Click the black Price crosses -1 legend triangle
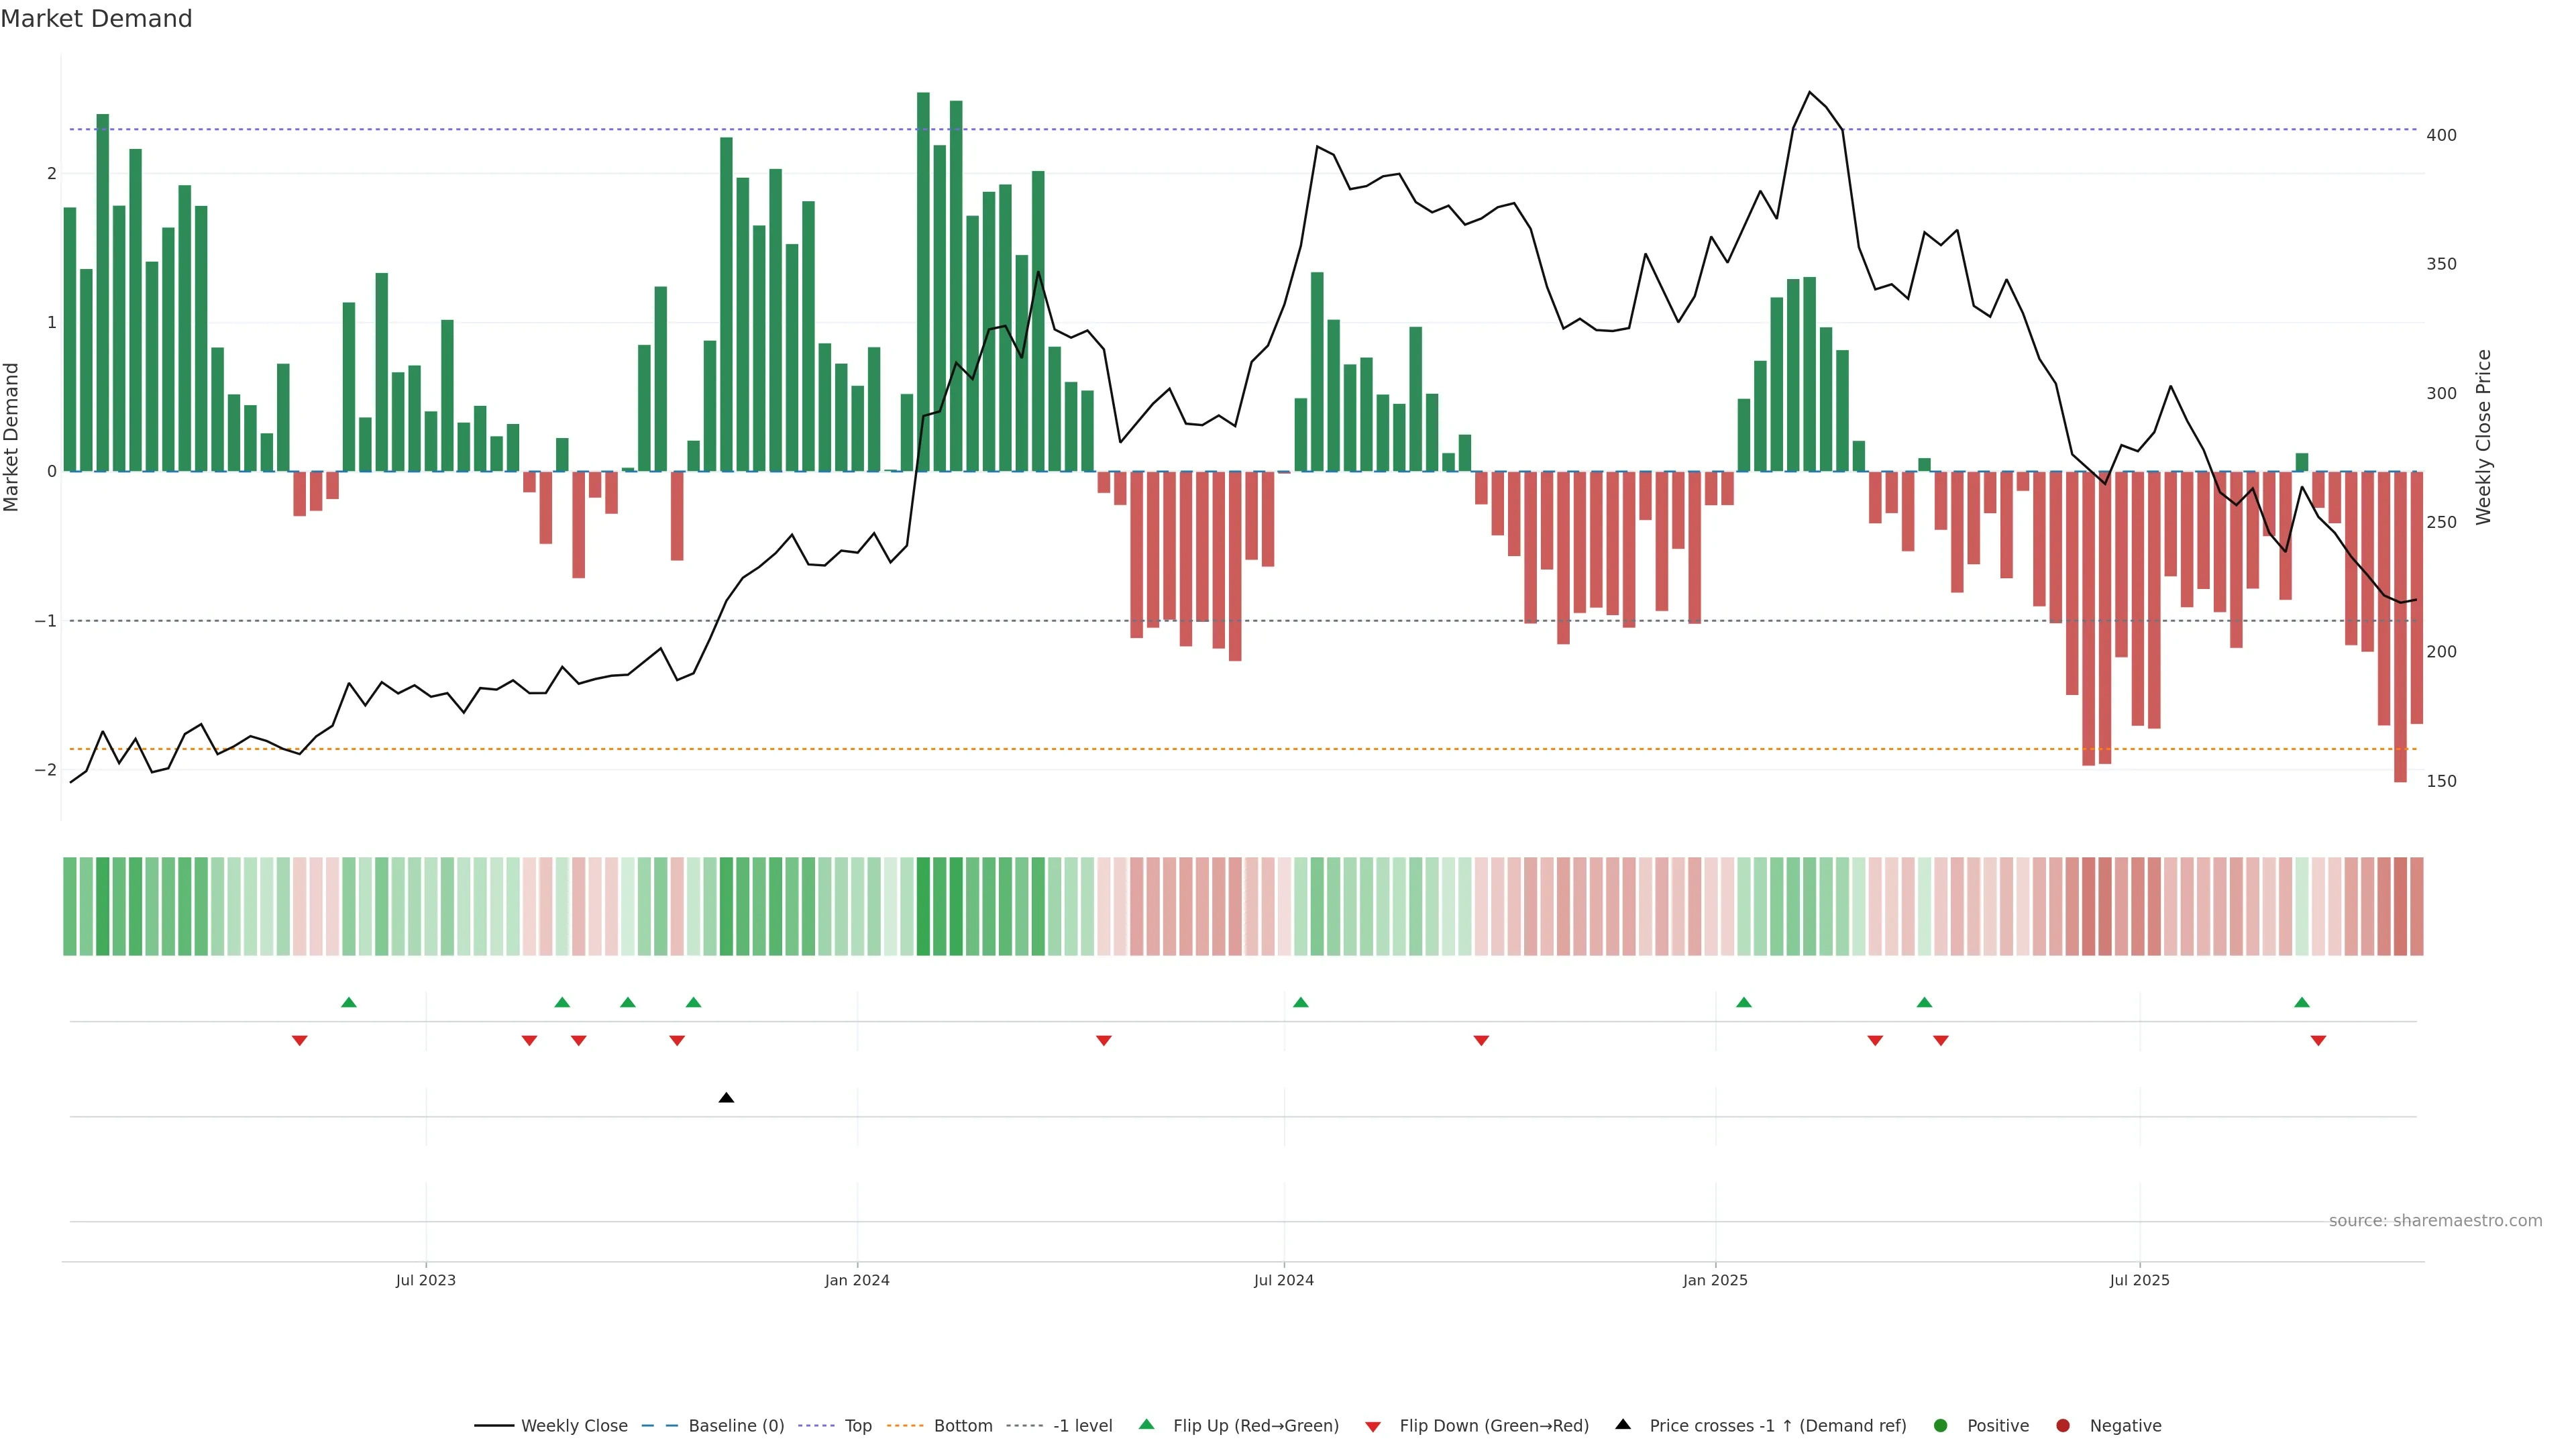Screen dimensions: 2576x1449 1623,1425
